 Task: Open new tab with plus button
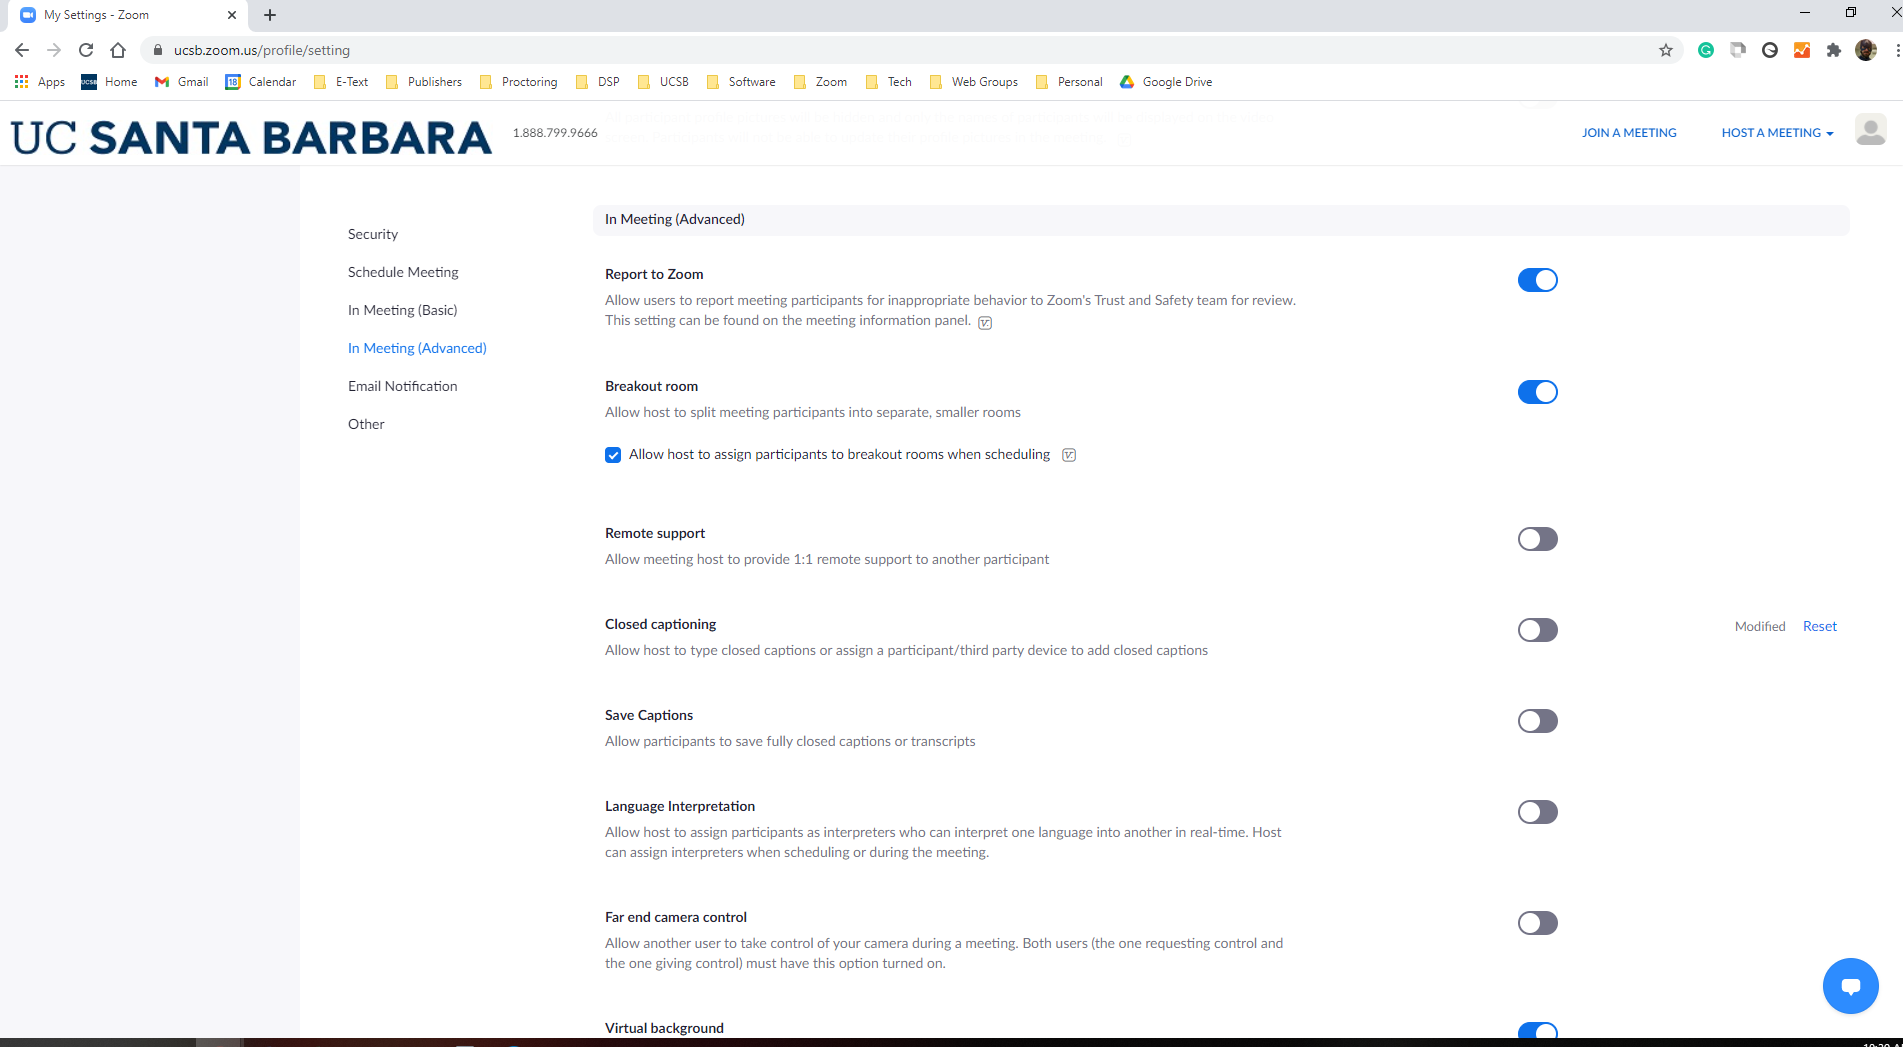click(270, 15)
